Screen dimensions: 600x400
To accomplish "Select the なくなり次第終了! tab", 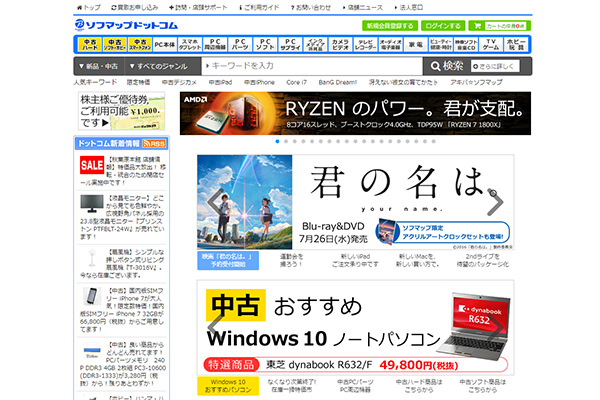I will tap(292, 386).
